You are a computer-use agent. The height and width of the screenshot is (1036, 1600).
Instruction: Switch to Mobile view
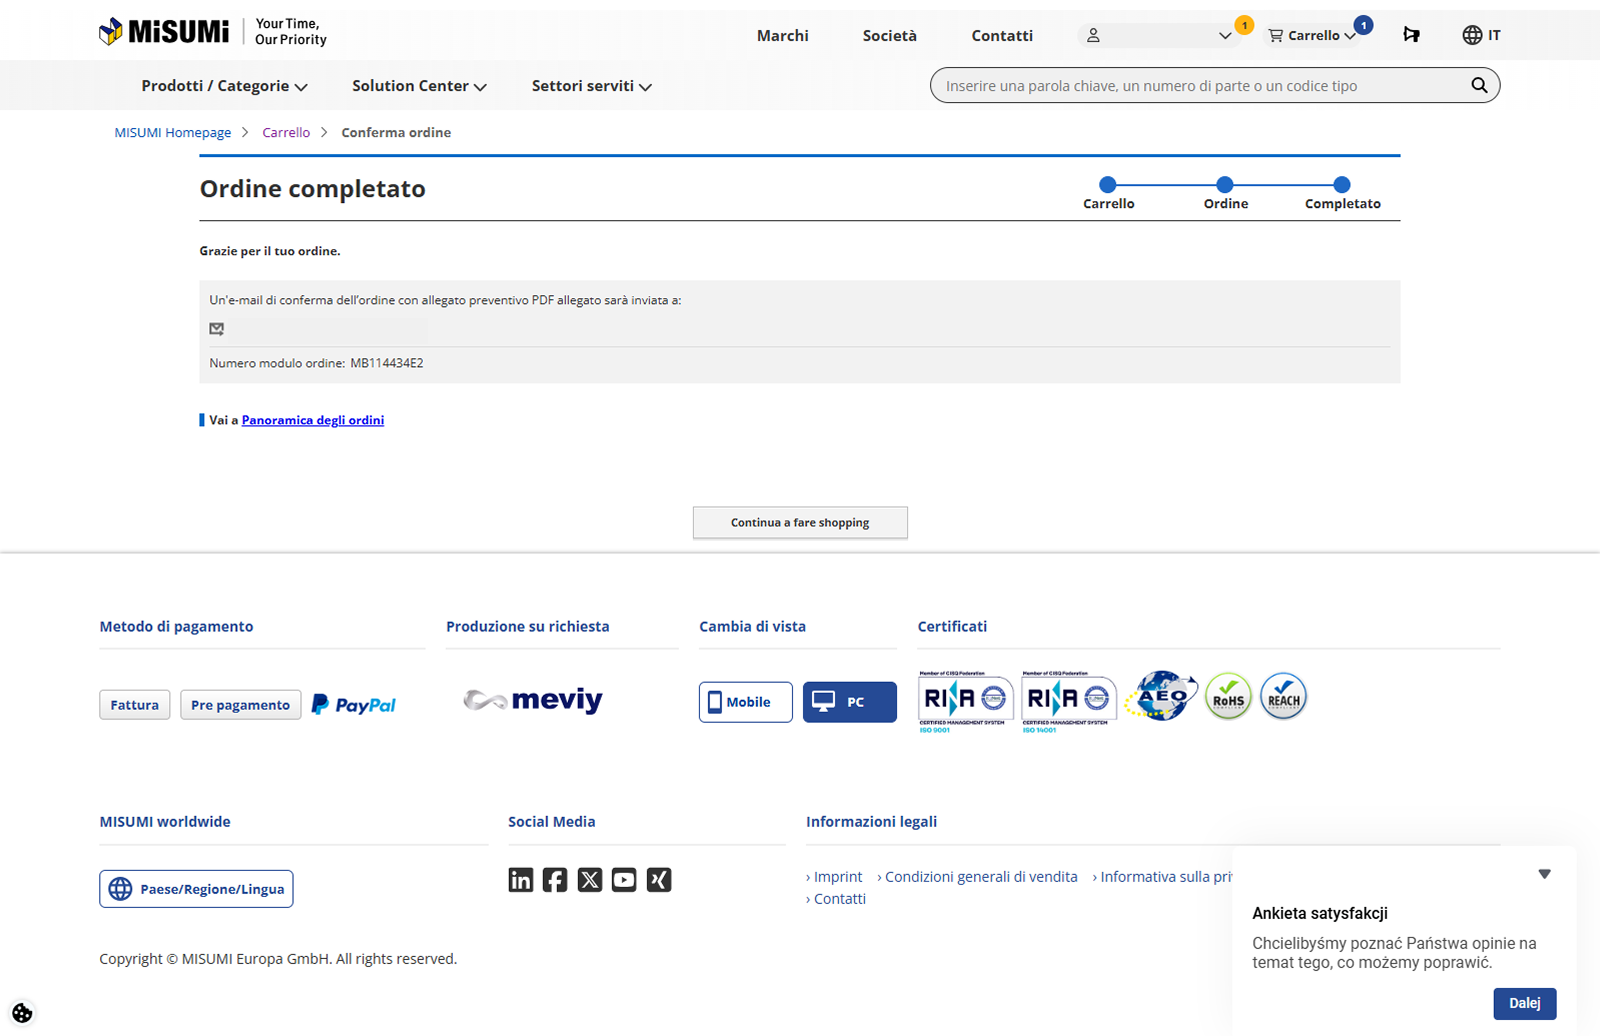[x=745, y=702]
